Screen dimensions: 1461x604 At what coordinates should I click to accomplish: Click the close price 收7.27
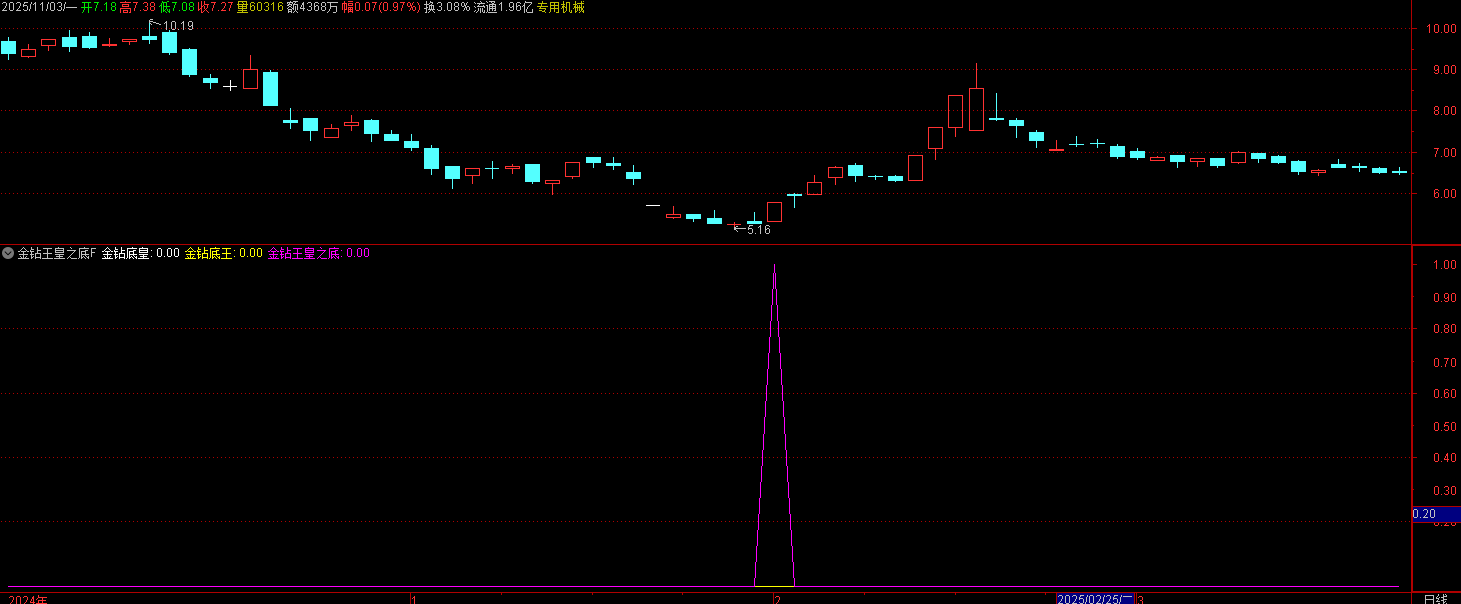[x=215, y=7]
